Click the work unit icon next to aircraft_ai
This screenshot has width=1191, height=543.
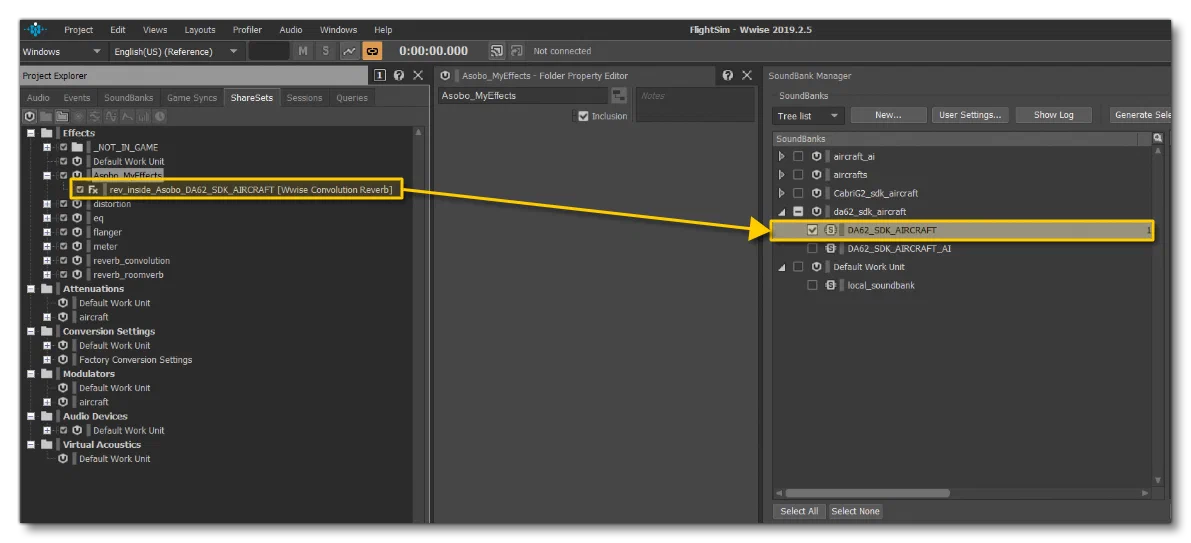[817, 156]
